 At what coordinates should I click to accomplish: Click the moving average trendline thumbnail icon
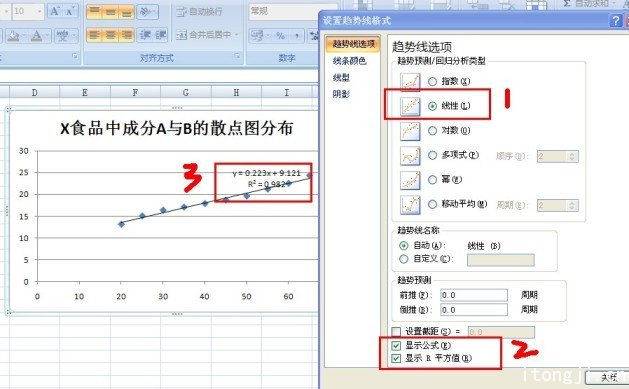click(x=410, y=205)
